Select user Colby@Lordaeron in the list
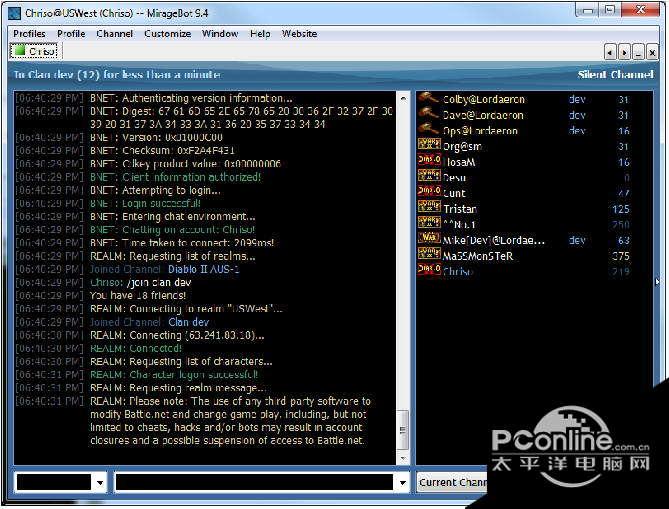Screen dimensions: 669x509 [x=483, y=99]
